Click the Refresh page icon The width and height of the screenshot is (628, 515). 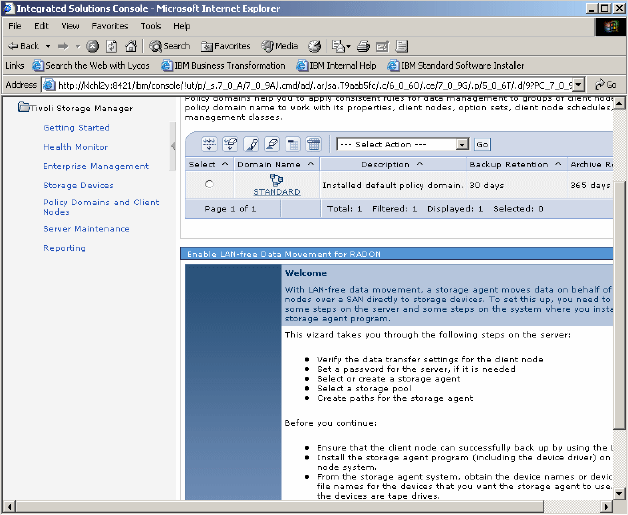click(x=112, y=46)
